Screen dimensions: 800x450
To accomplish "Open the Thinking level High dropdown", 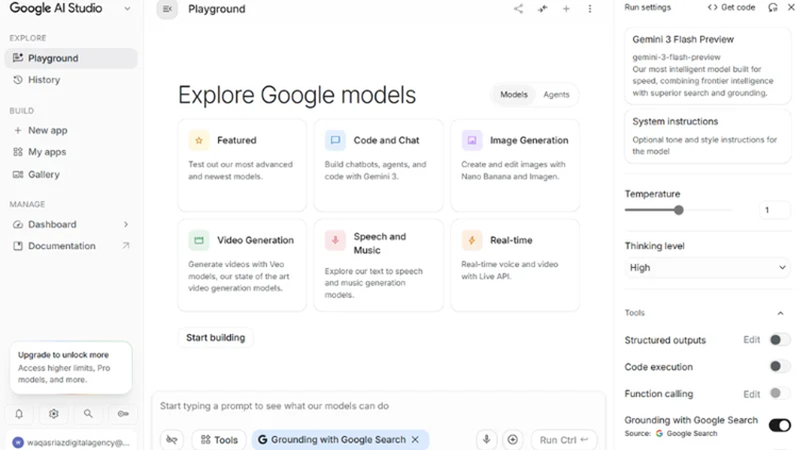I will pyautogui.click(x=707, y=268).
